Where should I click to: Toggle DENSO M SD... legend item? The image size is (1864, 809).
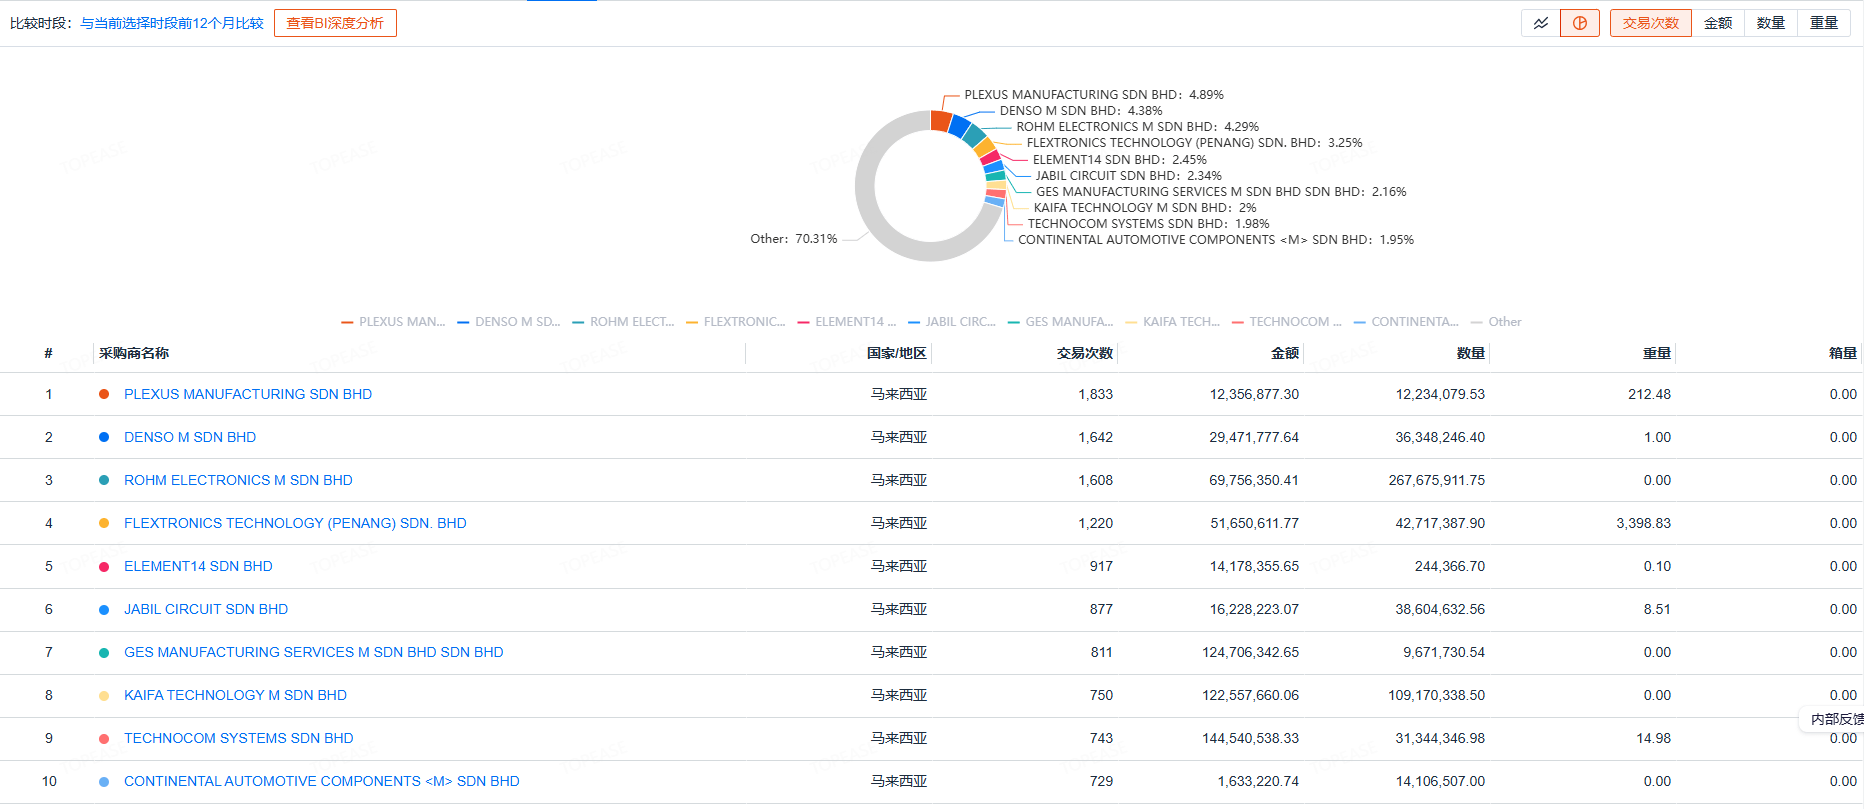(x=508, y=322)
